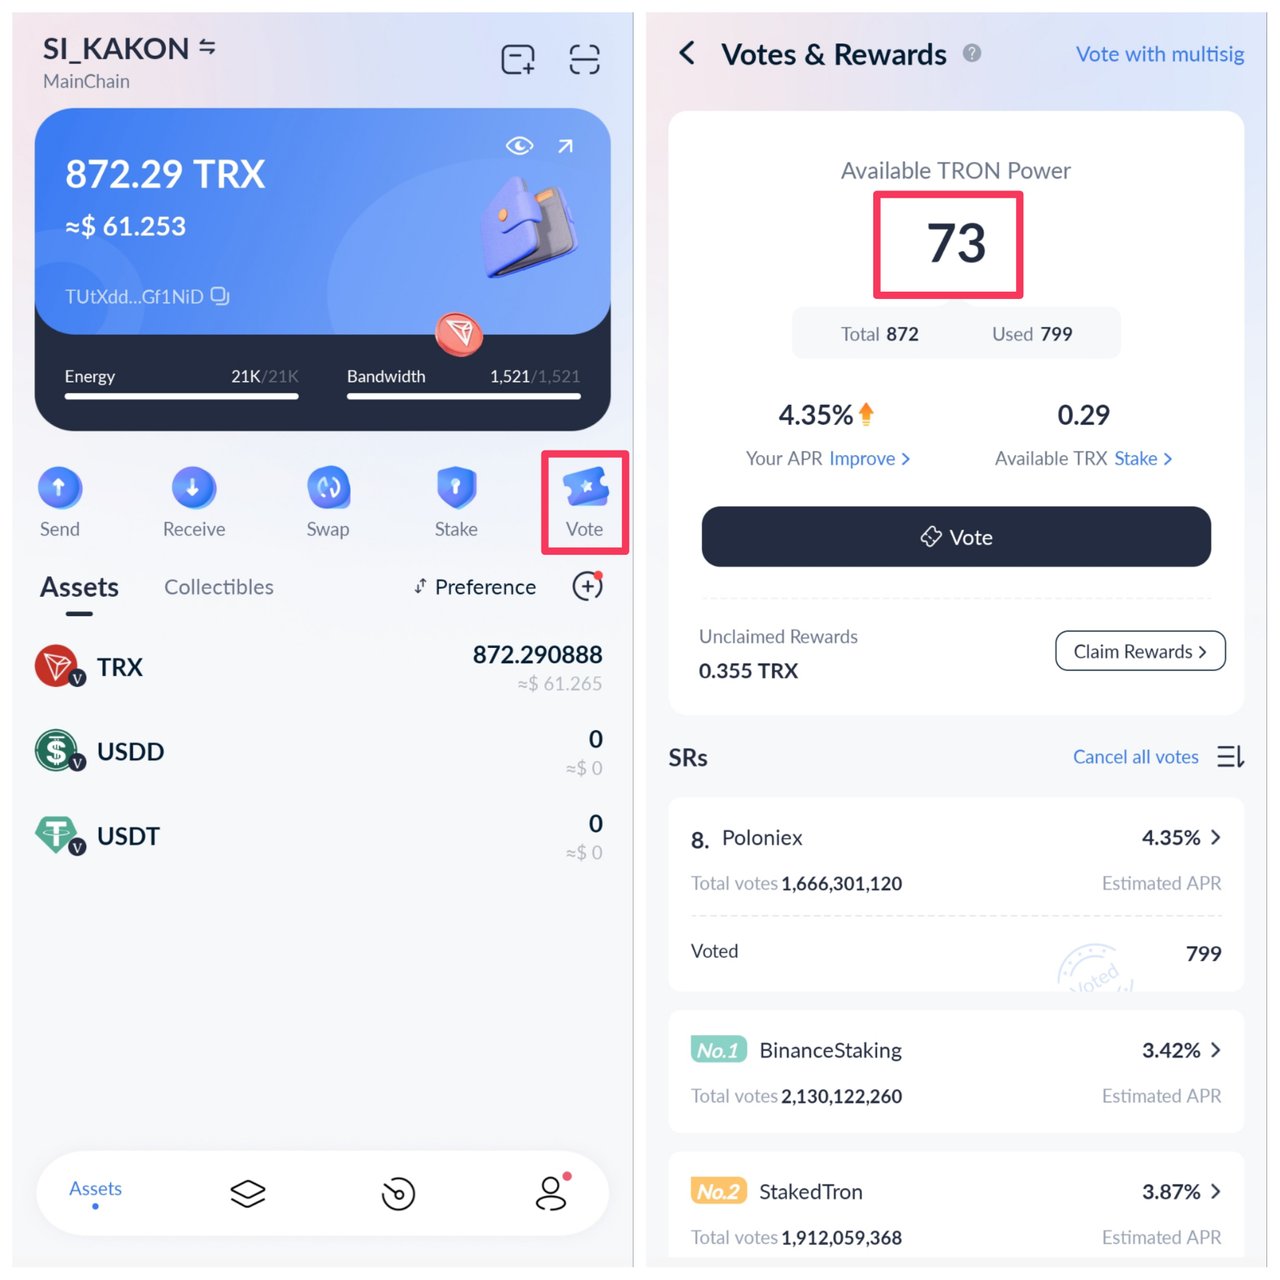The height and width of the screenshot is (1280, 1280).
Task: Expand StakedTron details via 3.87% chevron
Action: coord(1216,1192)
